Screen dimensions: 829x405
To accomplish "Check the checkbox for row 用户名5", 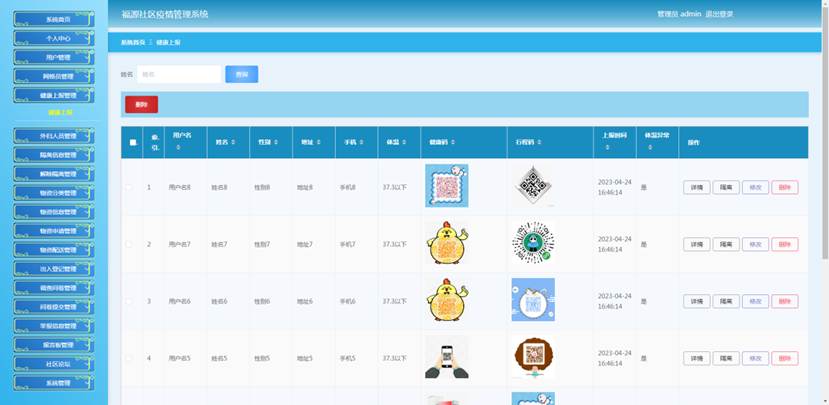I will click(128, 358).
